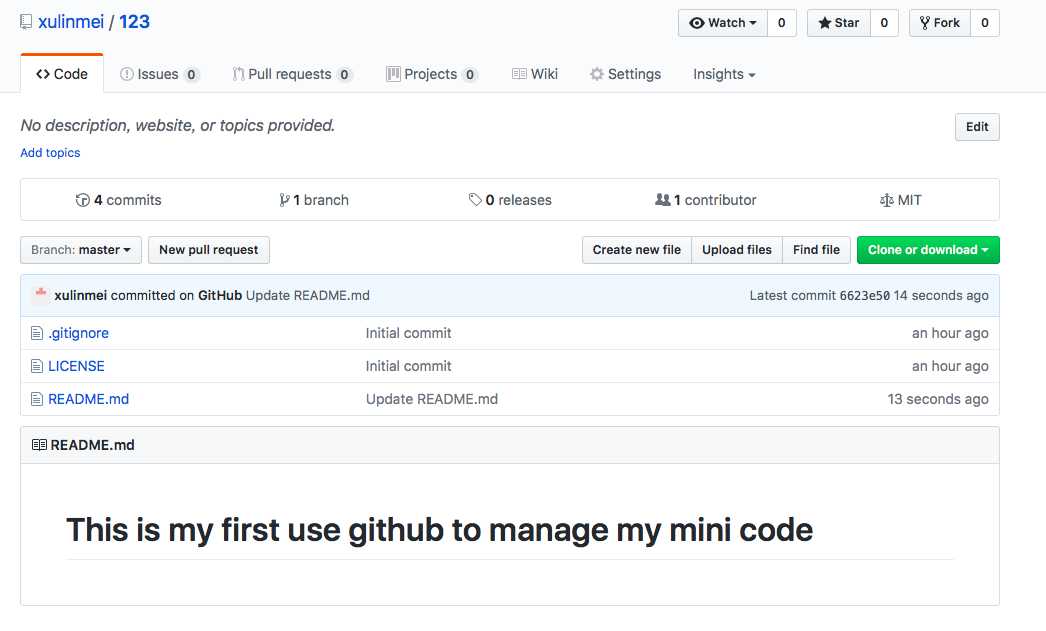Image resolution: width=1046 pixels, height=631 pixels.
Task: Click xulinmei author name in commit bar
Action: coord(81,295)
